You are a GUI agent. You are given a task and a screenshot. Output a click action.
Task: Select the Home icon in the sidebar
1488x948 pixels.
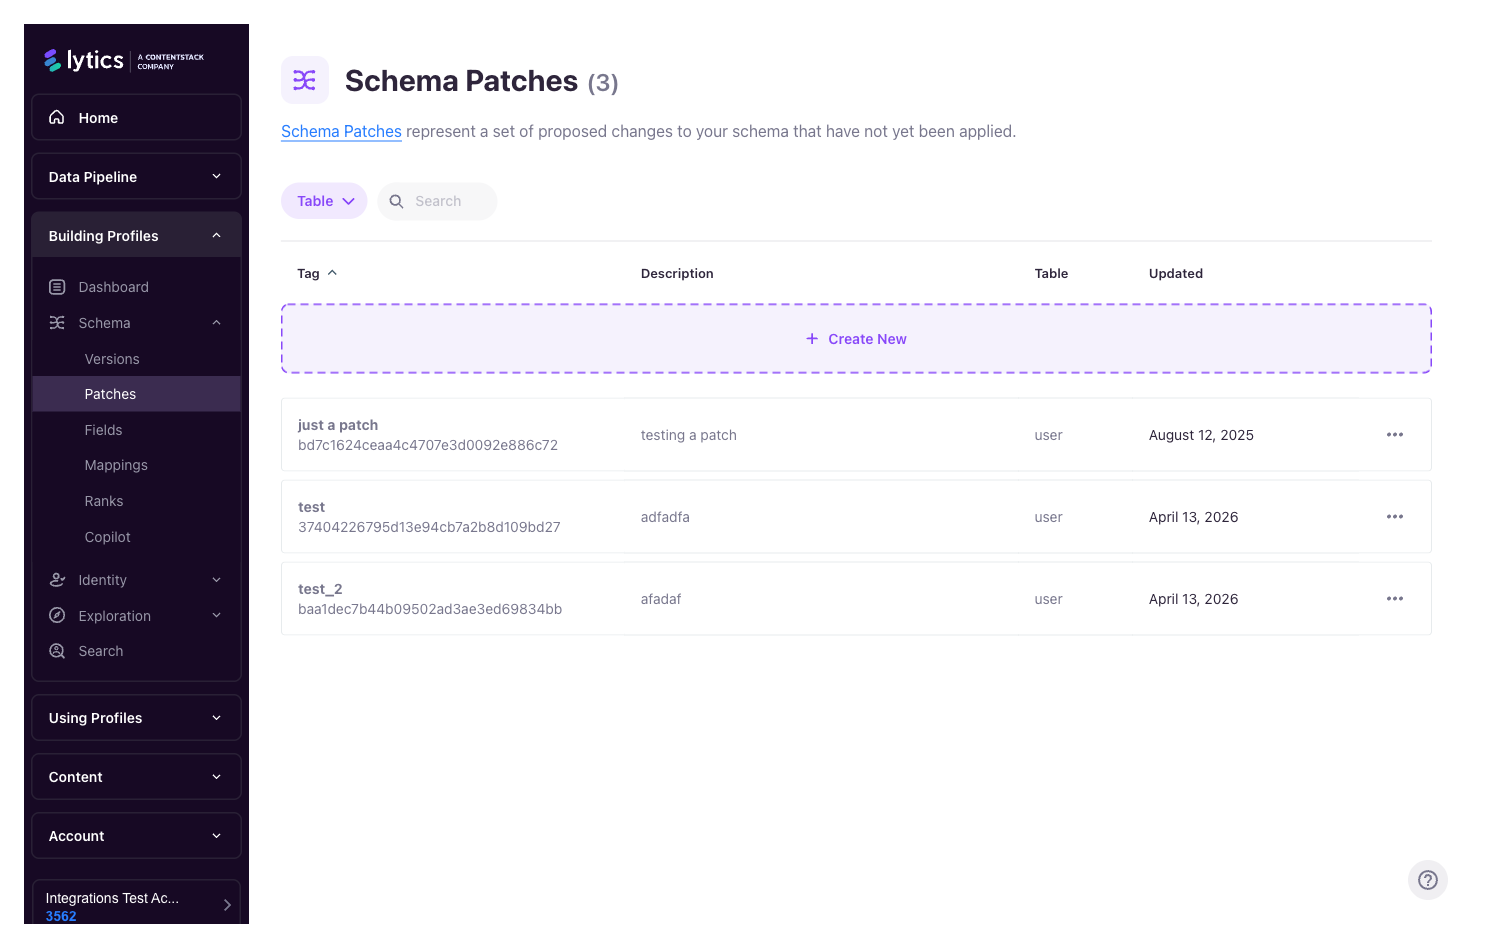click(58, 117)
